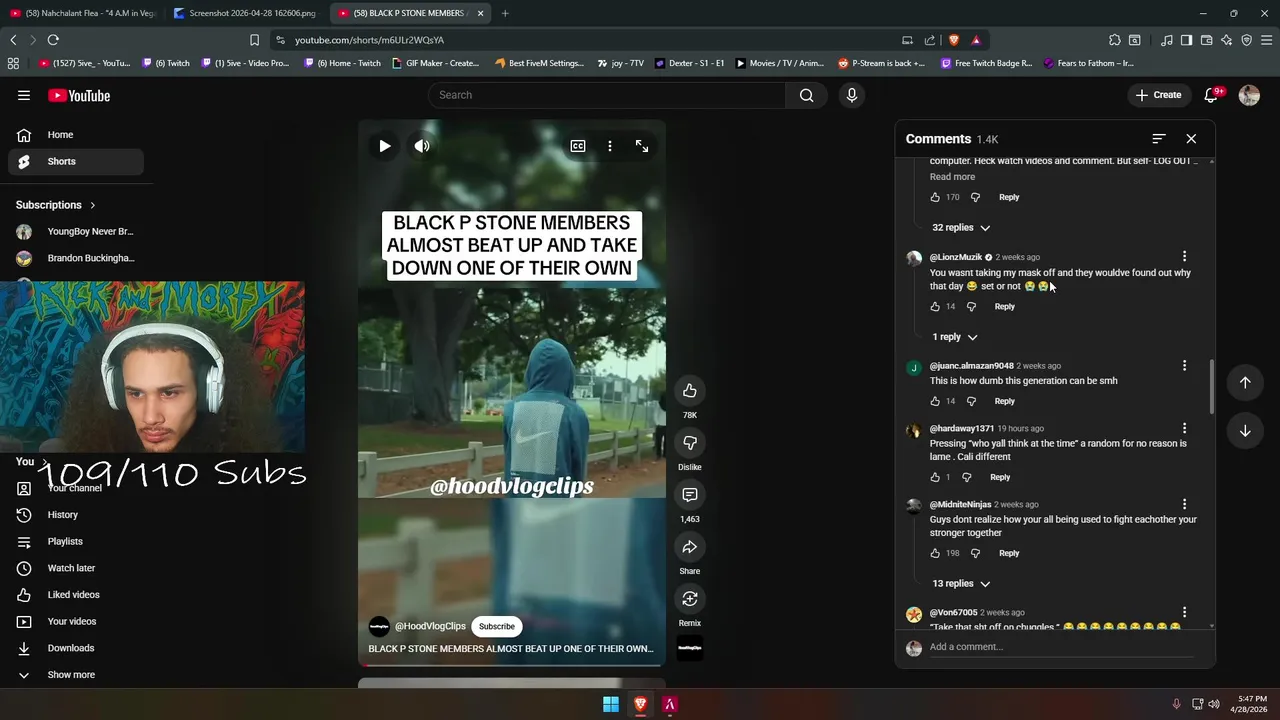1280x720 pixels.
Task: Like the short with 78K likes
Action: tap(690, 390)
